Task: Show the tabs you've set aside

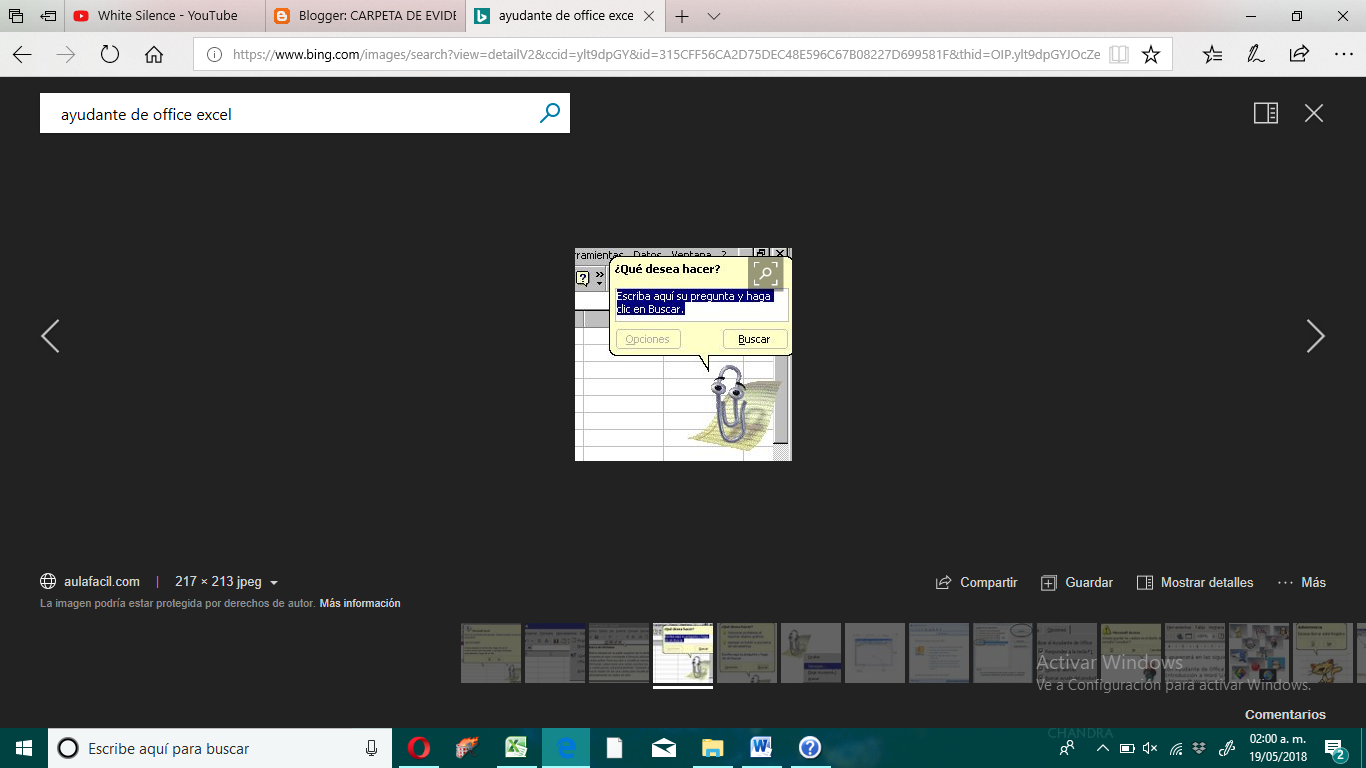Action: 16,16
